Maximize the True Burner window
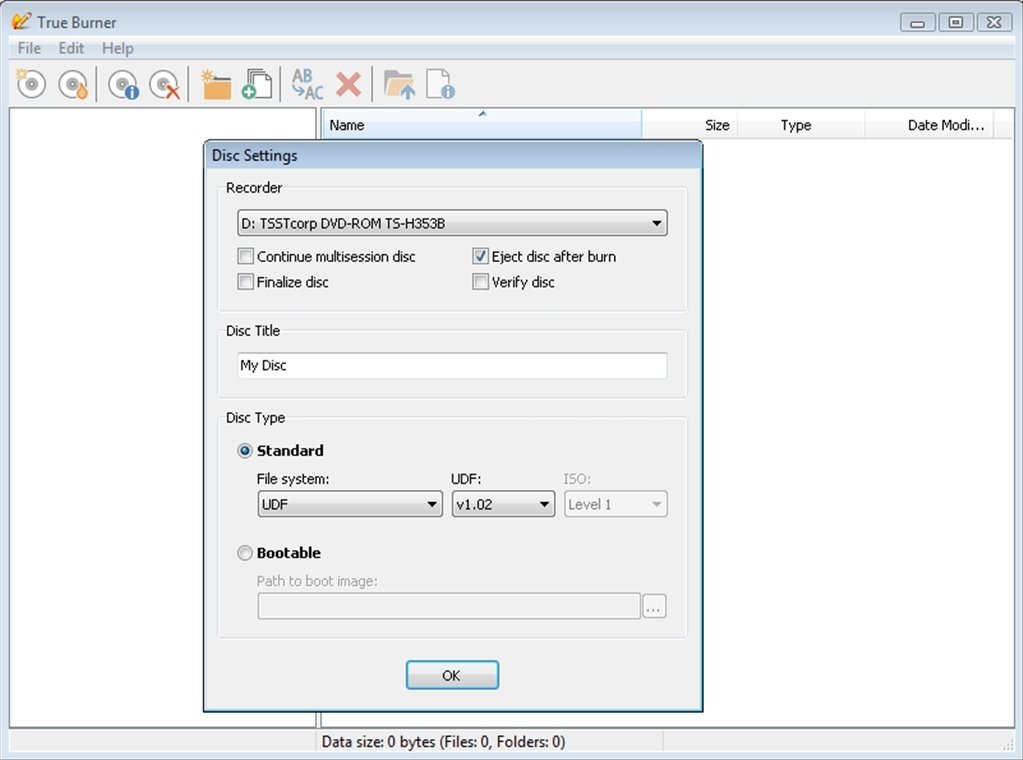The width and height of the screenshot is (1023, 760). point(955,23)
